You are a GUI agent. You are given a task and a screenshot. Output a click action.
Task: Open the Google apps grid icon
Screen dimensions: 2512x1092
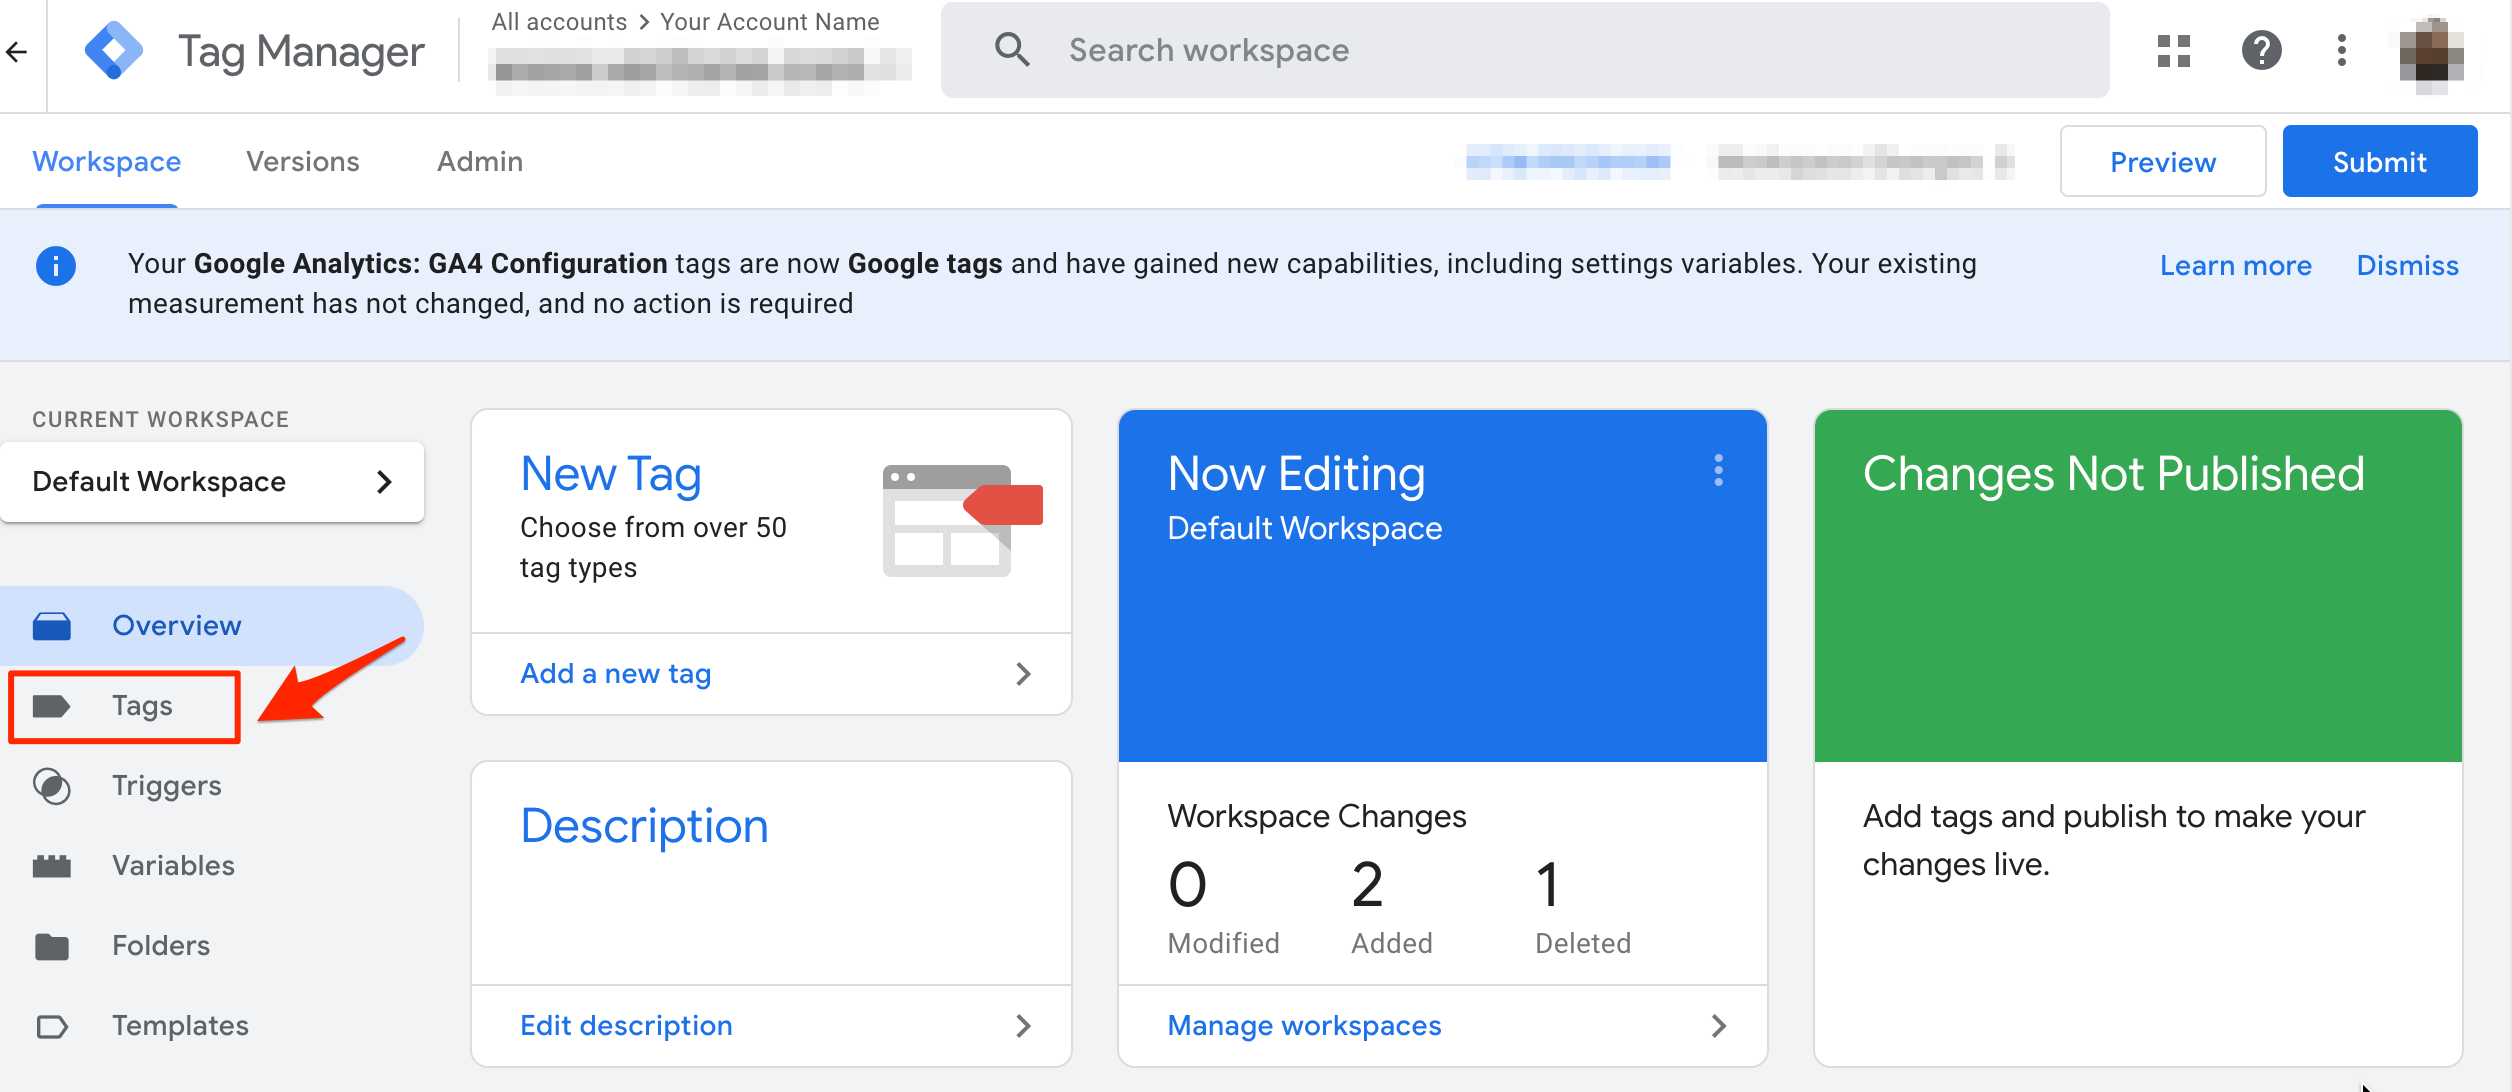pyautogui.click(x=2173, y=50)
